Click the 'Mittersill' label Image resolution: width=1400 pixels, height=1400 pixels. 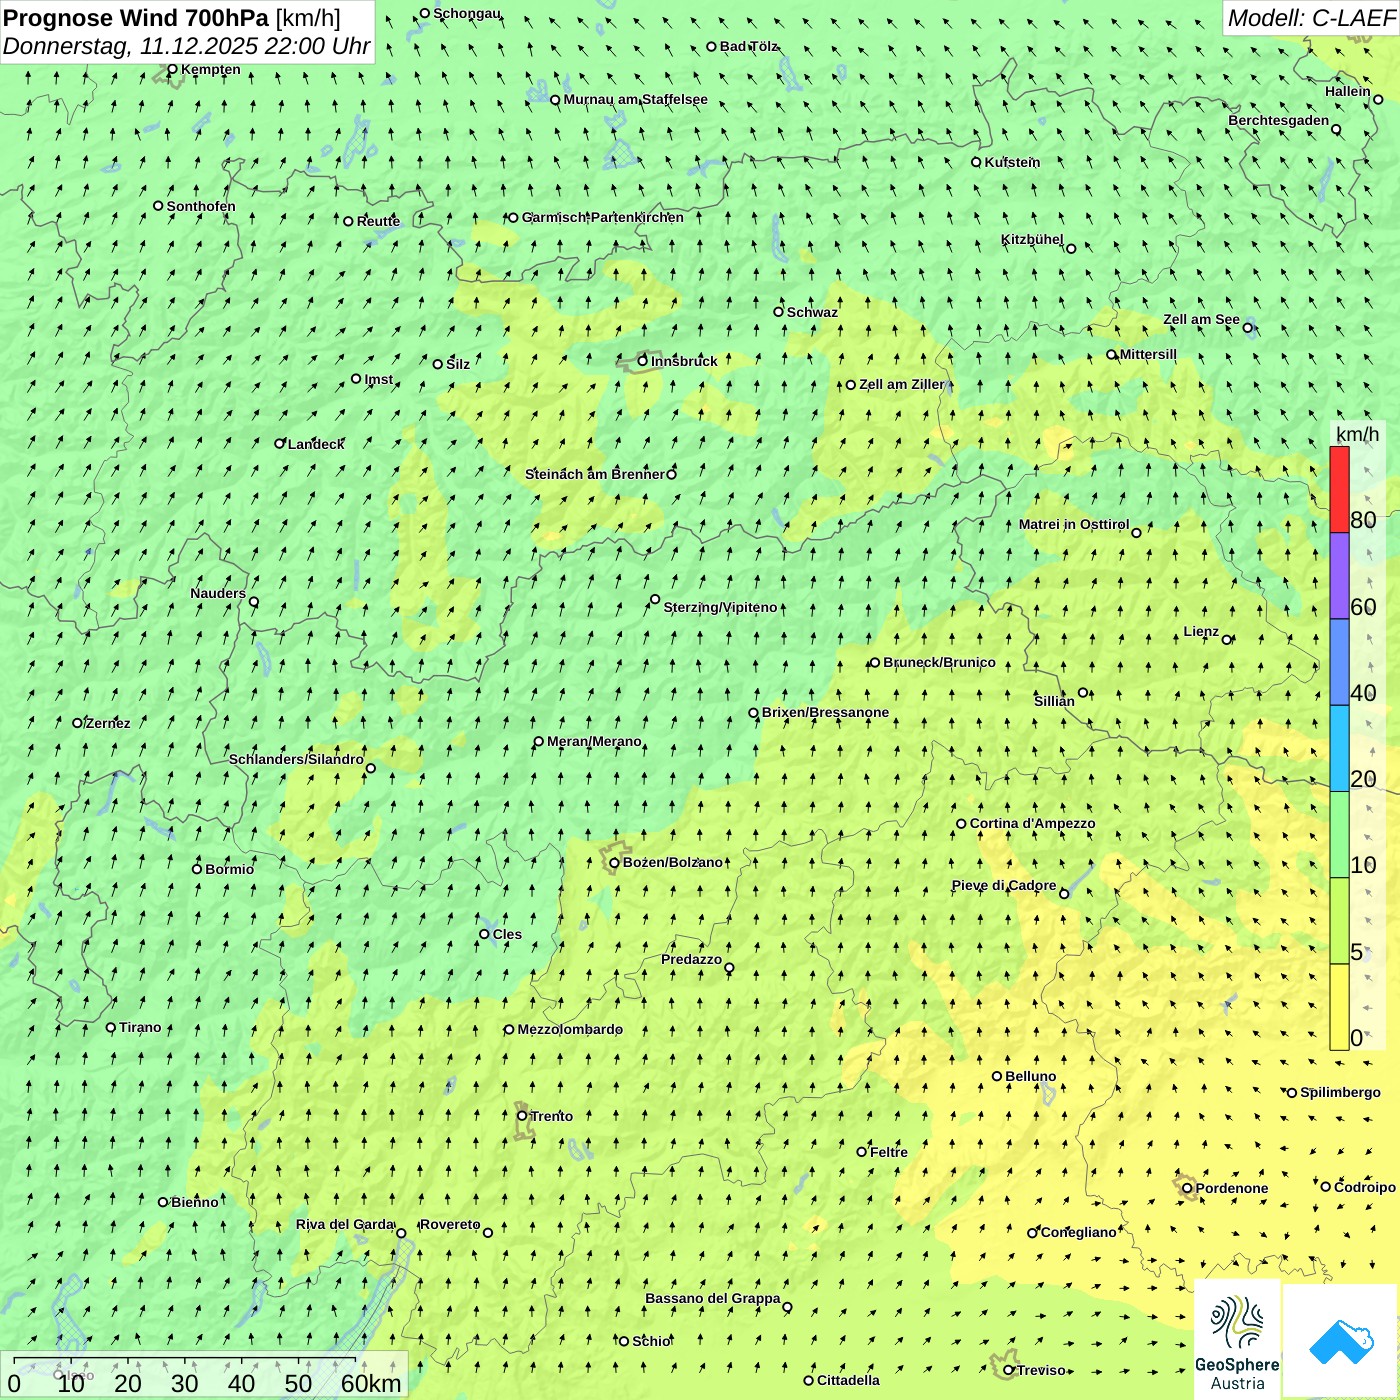[x=1148, y=354]
